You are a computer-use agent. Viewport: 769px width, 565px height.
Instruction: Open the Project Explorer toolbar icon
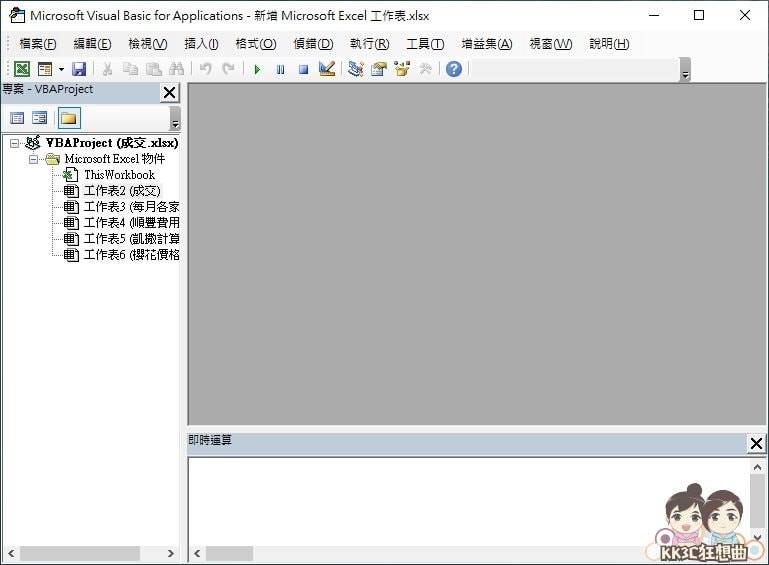356,69
